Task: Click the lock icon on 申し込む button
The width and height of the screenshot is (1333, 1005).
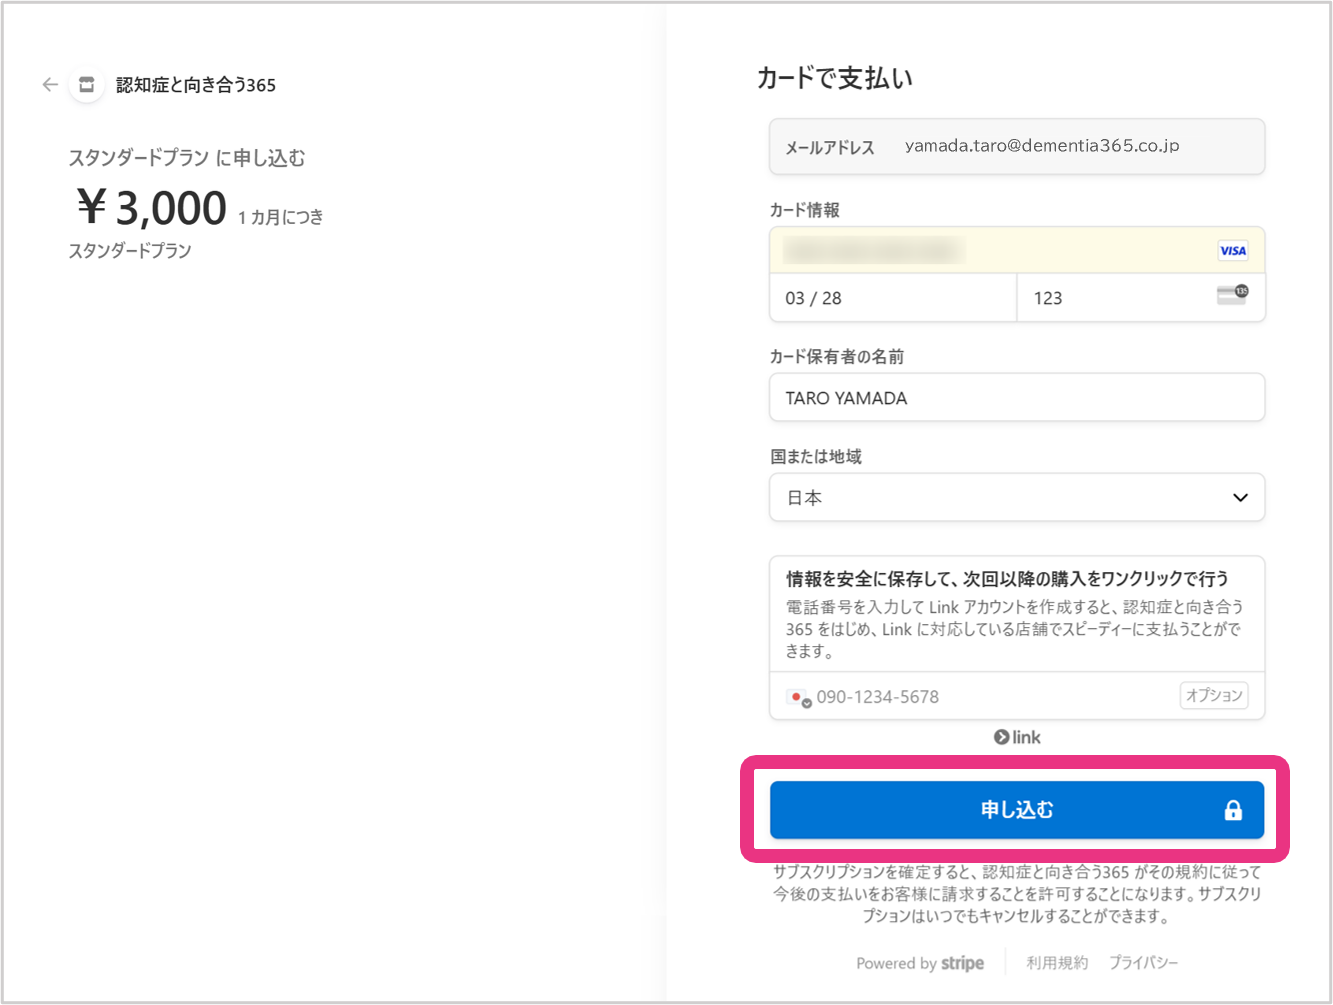Action: click(x=1233, y=811)
